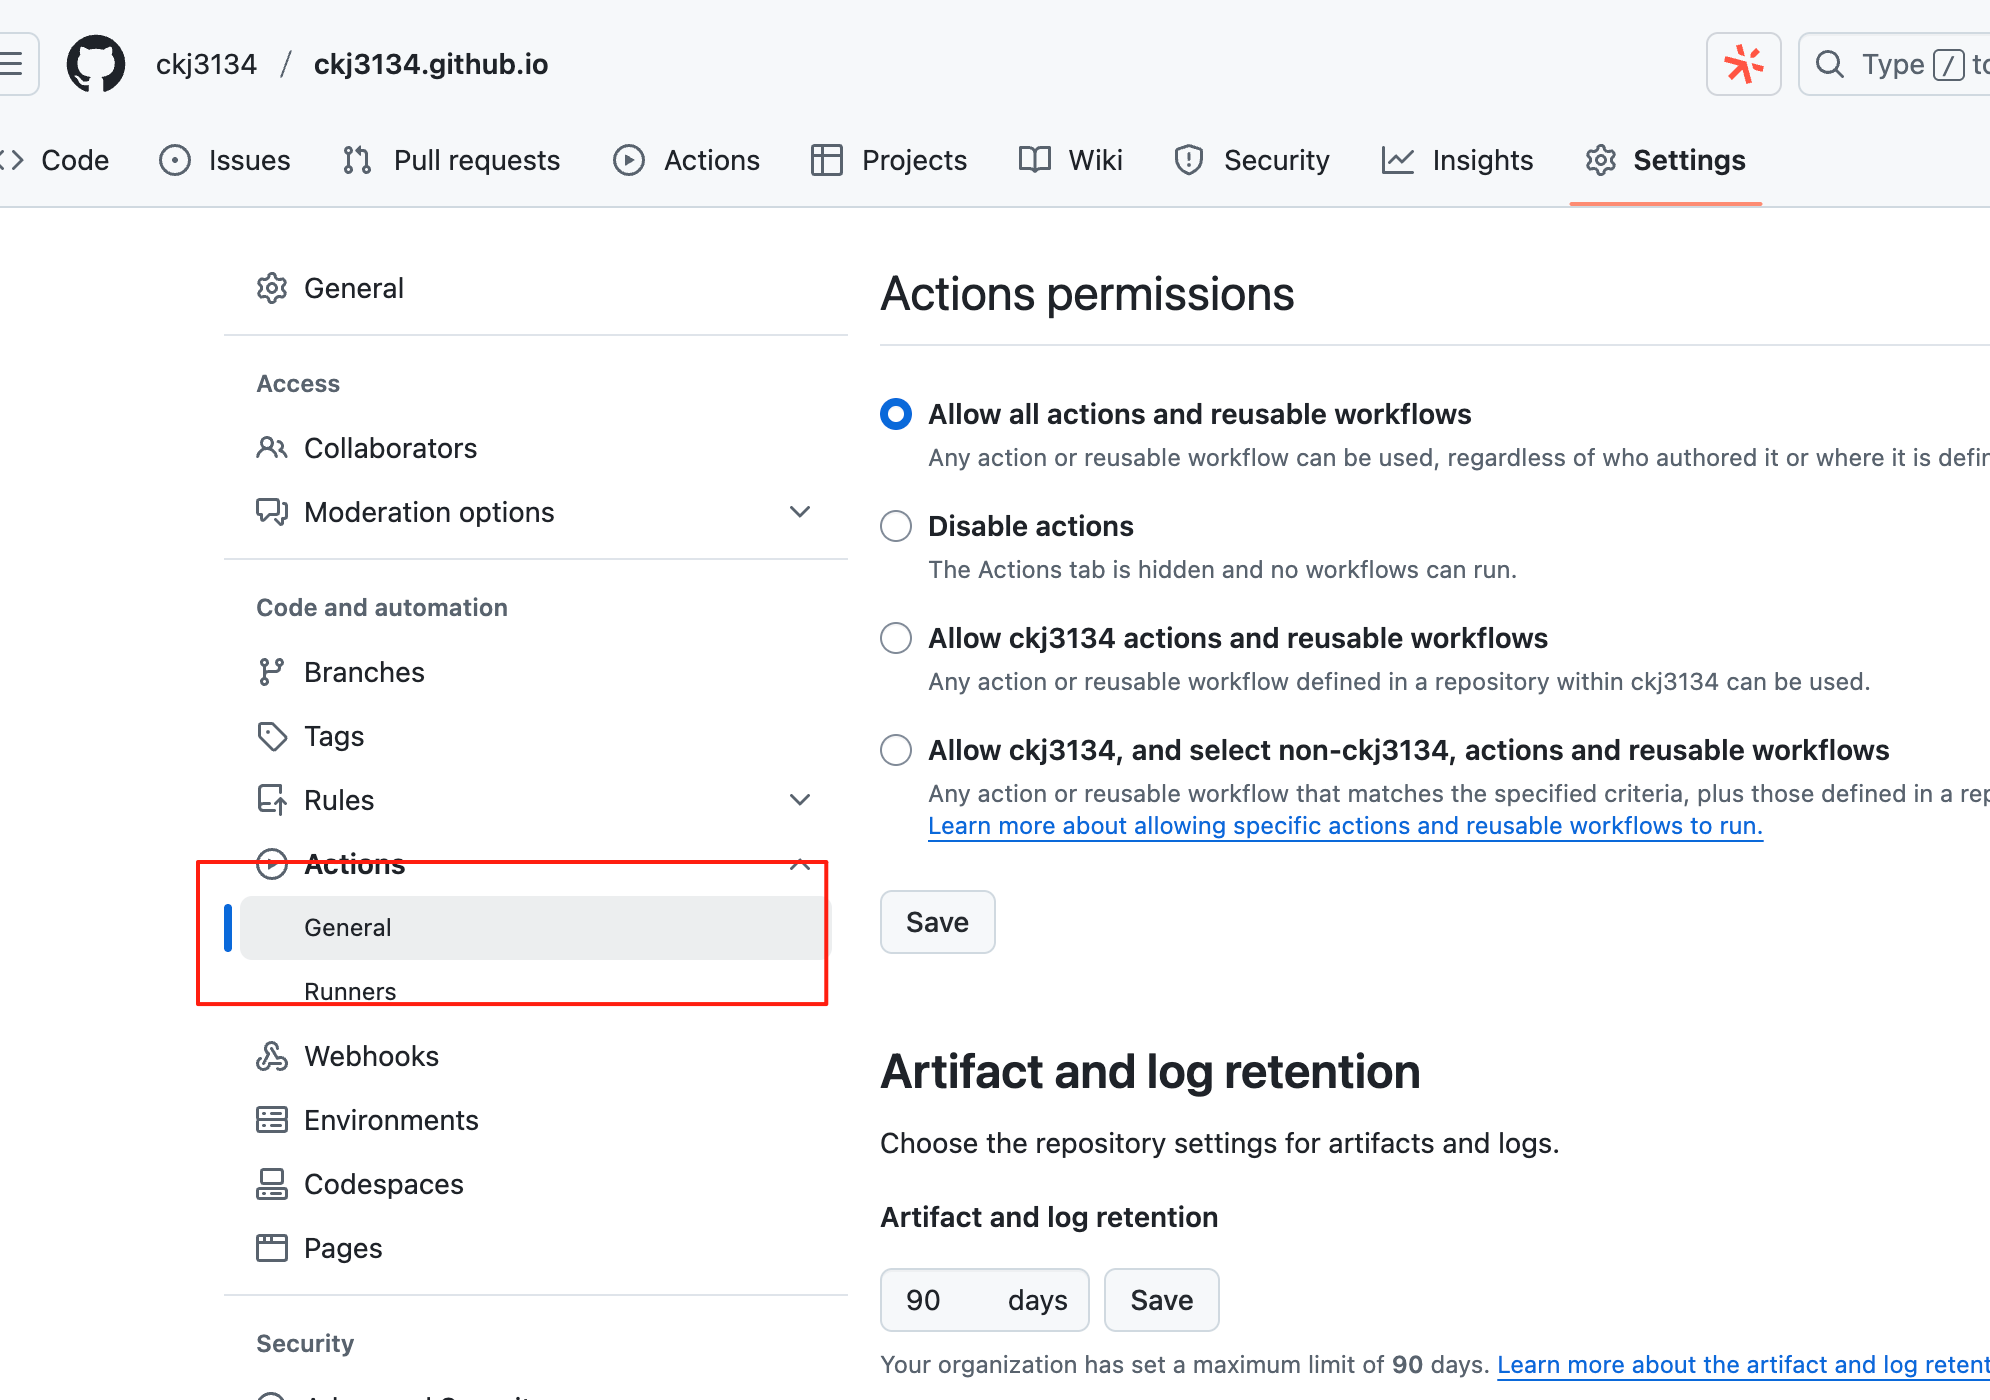Click the Pages browser icon

272,1248
